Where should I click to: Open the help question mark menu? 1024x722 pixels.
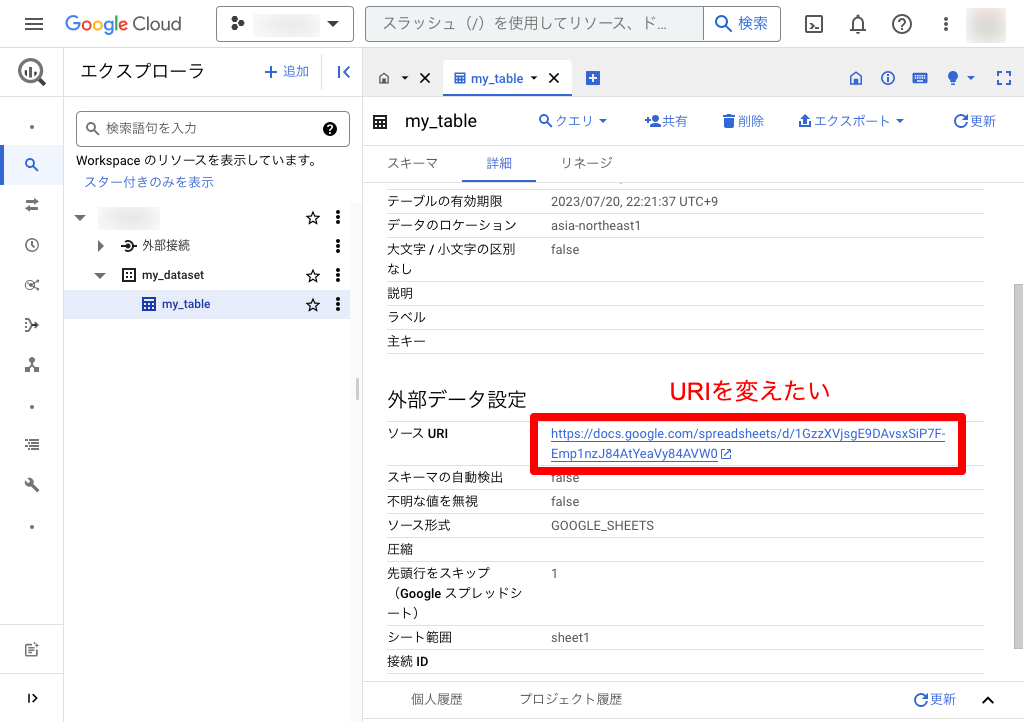pyautogui.click(x=902, y=24)
